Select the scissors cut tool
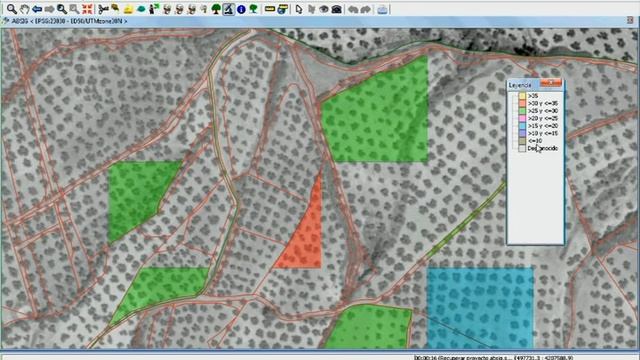 tap(103, 9)
